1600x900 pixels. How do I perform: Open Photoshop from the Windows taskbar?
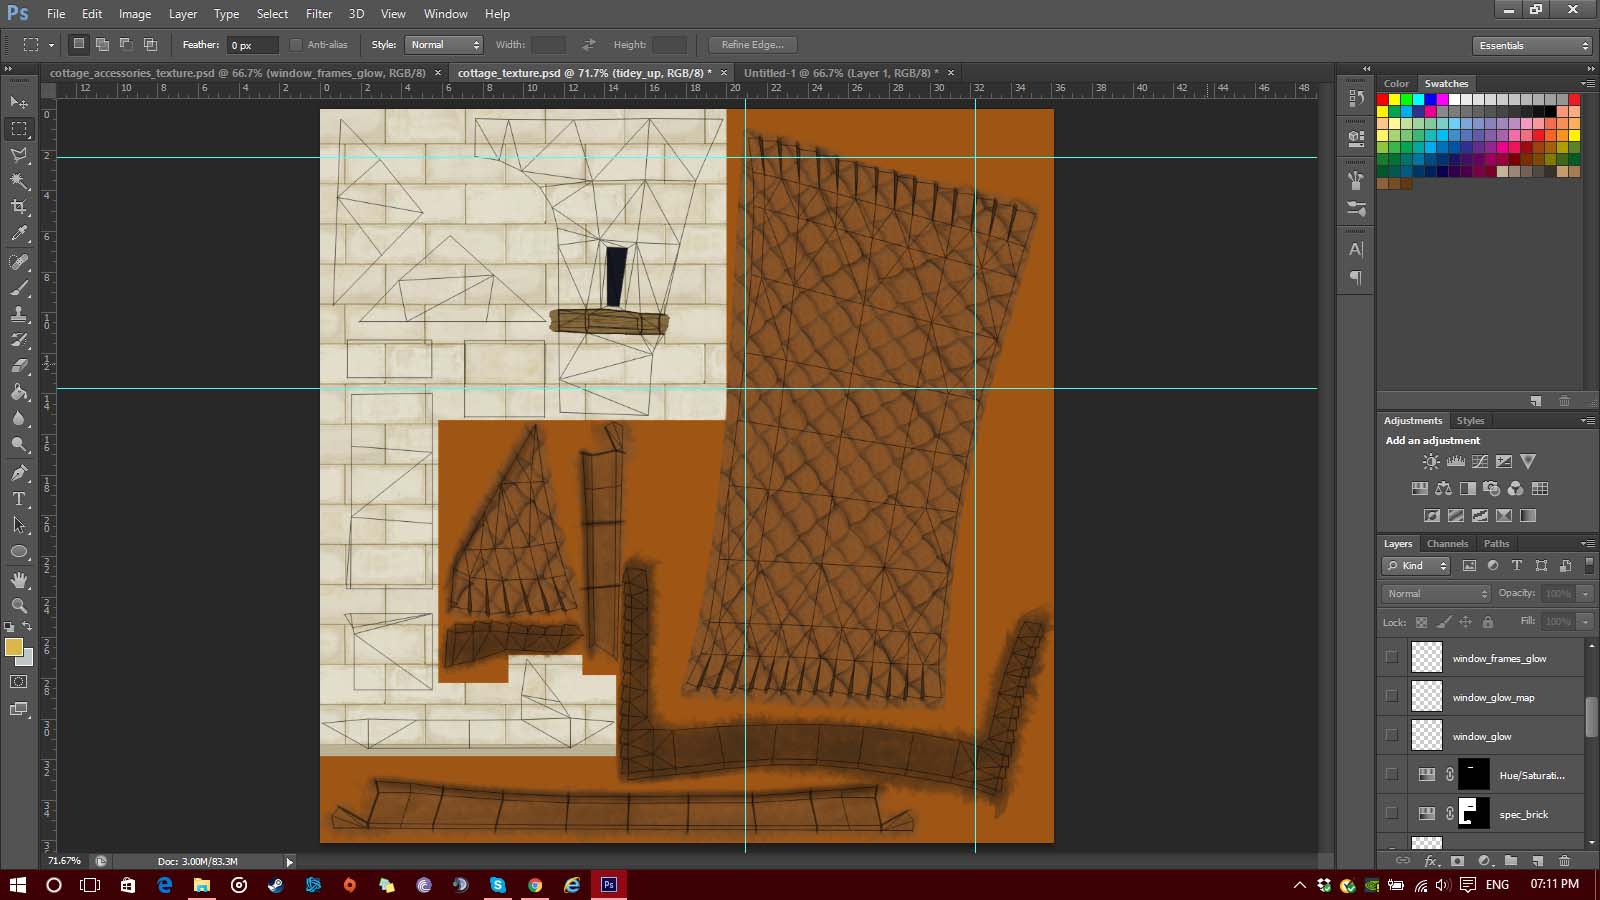coord(608,885)
